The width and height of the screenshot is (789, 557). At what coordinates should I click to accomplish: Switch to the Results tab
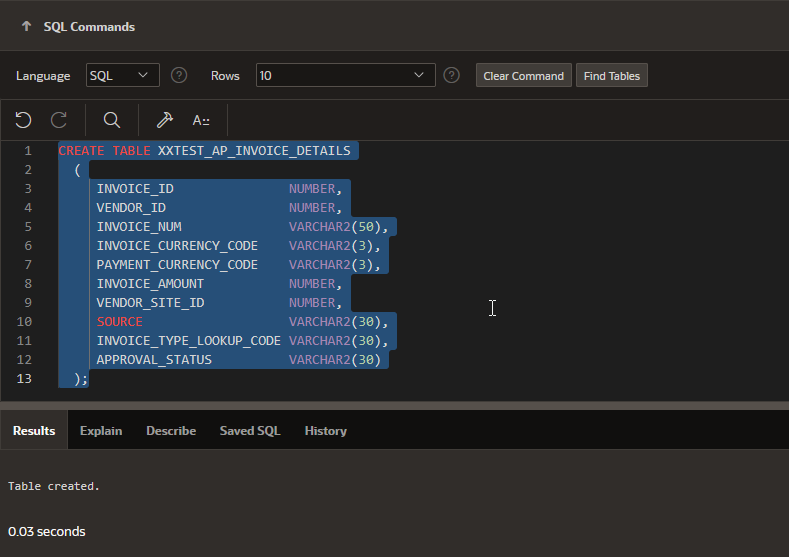pos(34,431)
